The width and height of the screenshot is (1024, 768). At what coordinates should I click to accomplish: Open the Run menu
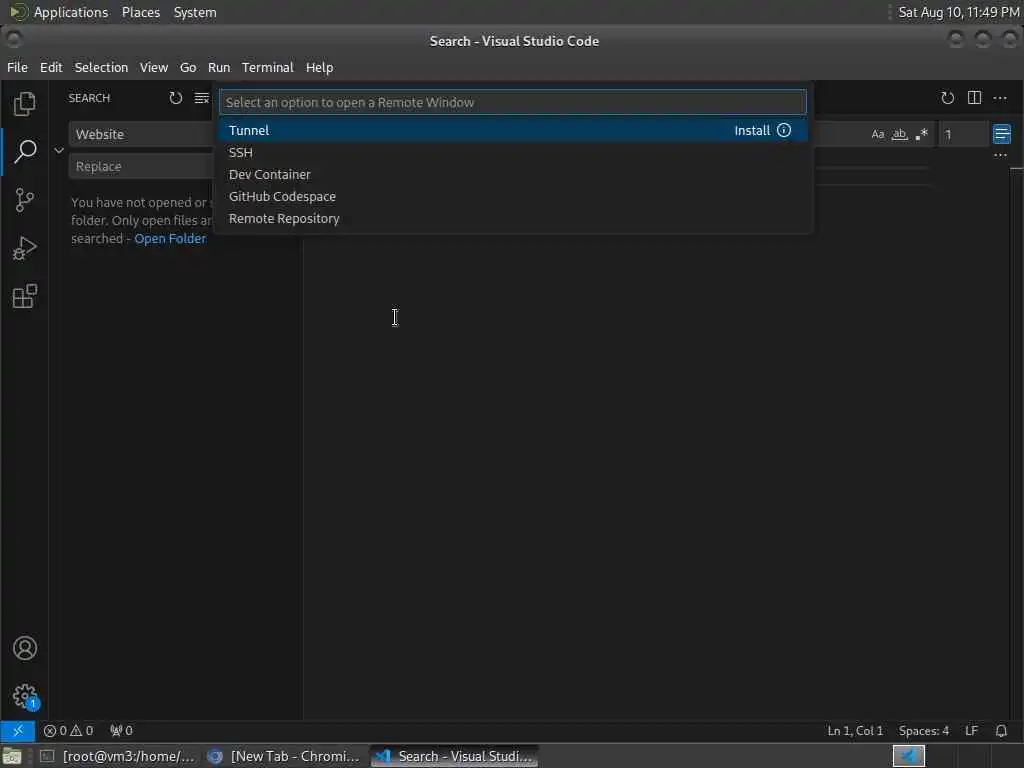click(219, 67)
